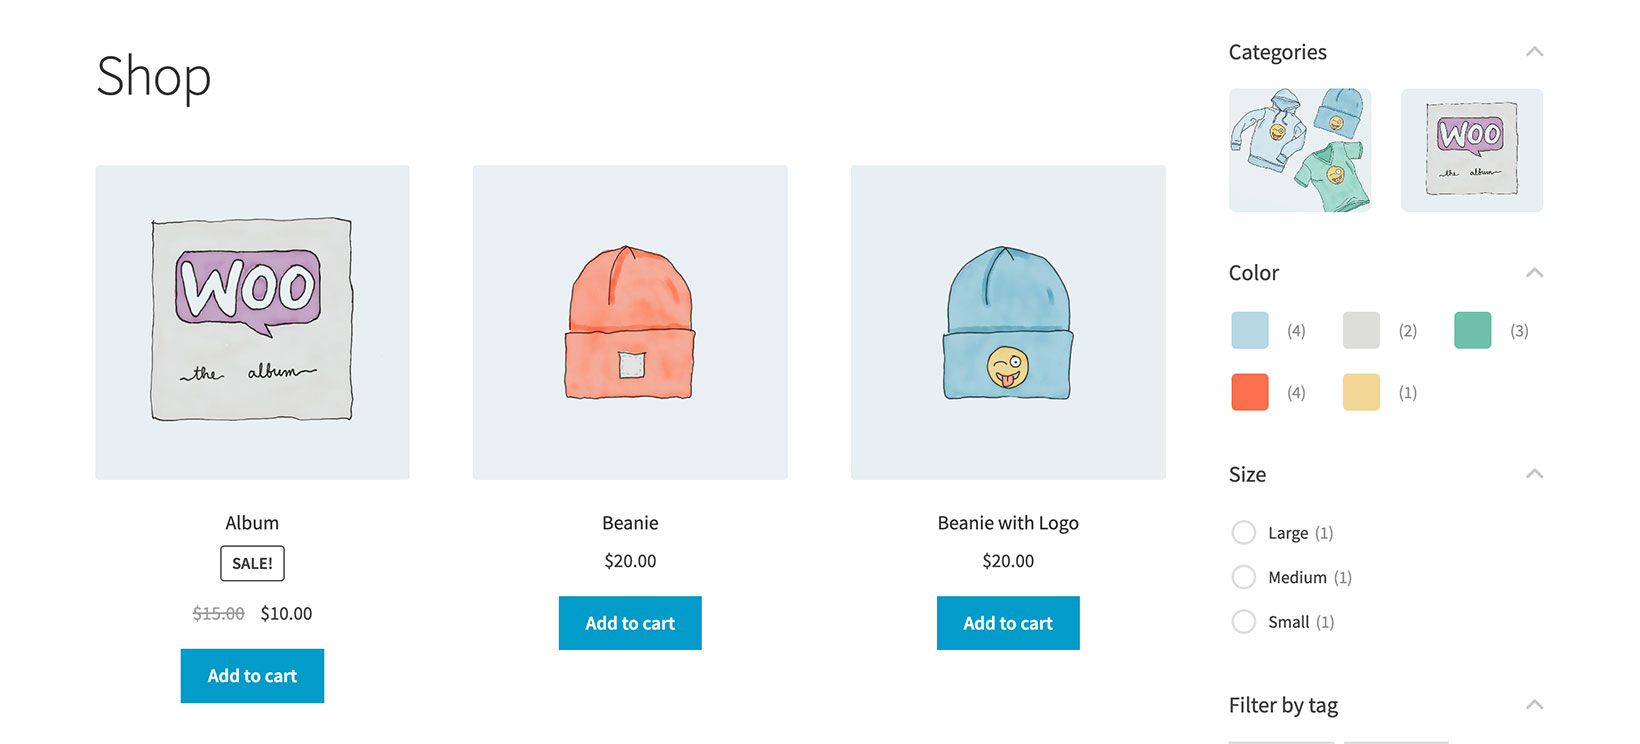Select the Large size radio button
Image resolution: width=1640 pixels, height=744 pixels.
[1244, 533]
